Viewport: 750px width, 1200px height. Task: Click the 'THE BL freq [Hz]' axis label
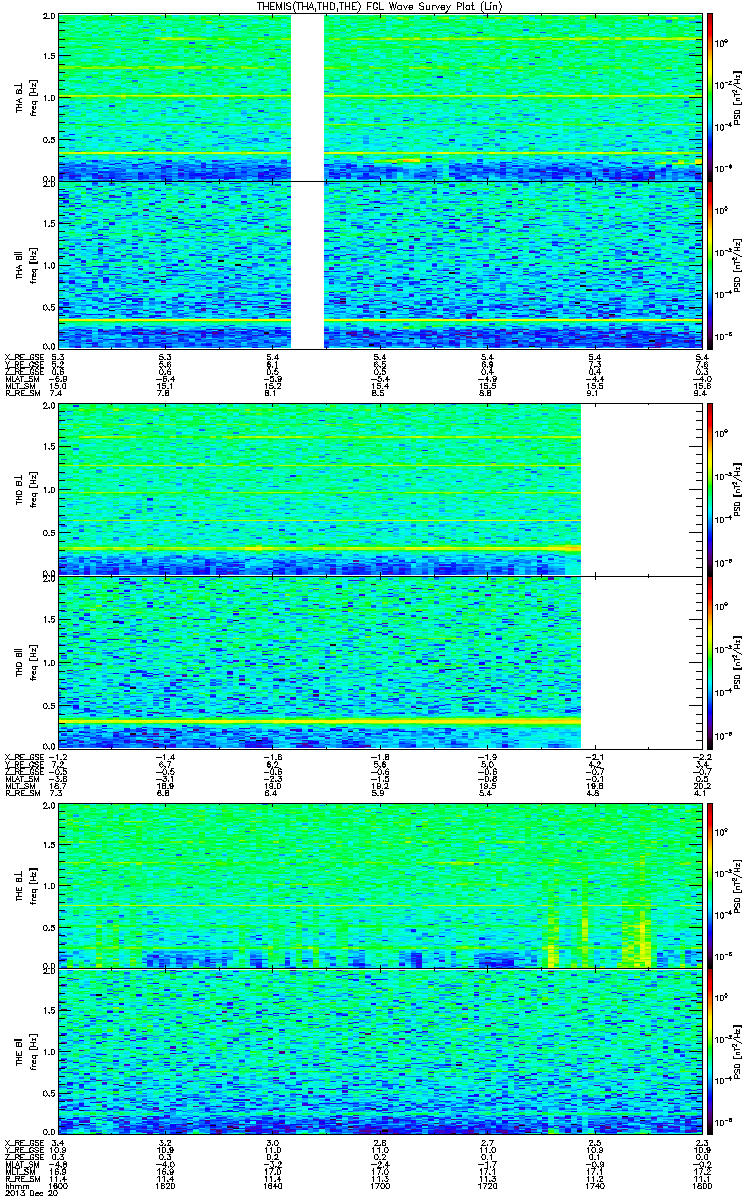point(26,885)
